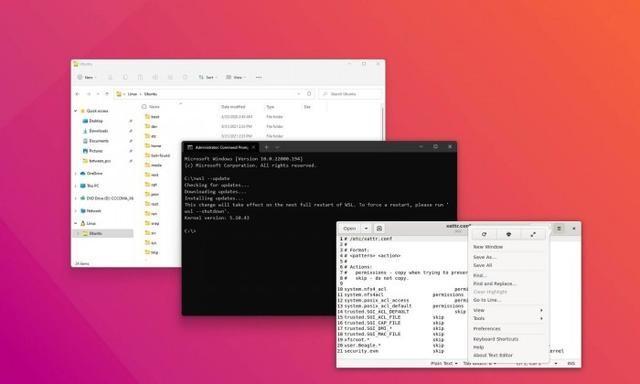640x384 pixels.
Task: Click the Fullscreen icon in the editor menu
Action: click(x=533, y=234)
